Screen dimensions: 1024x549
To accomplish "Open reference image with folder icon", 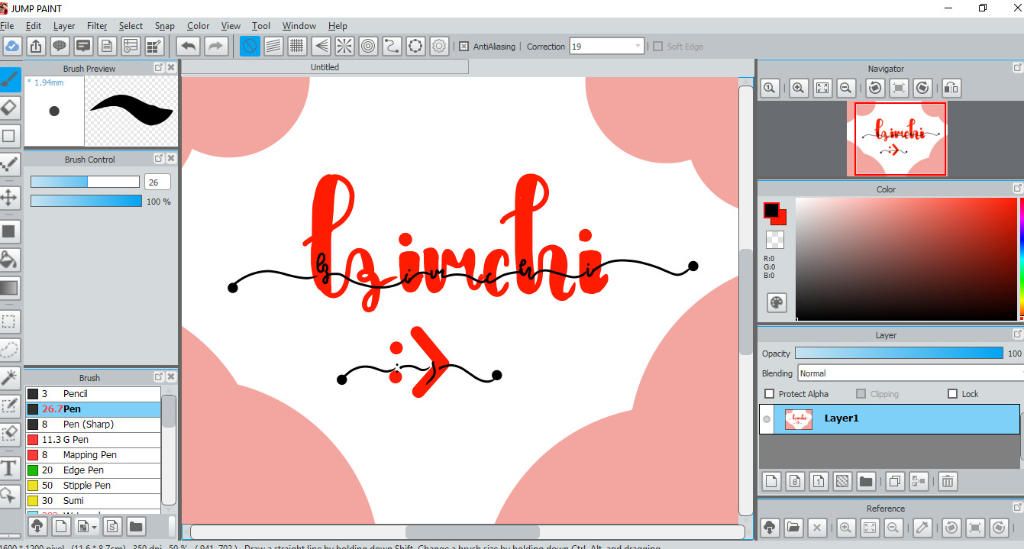I will [x=793, y=527].
